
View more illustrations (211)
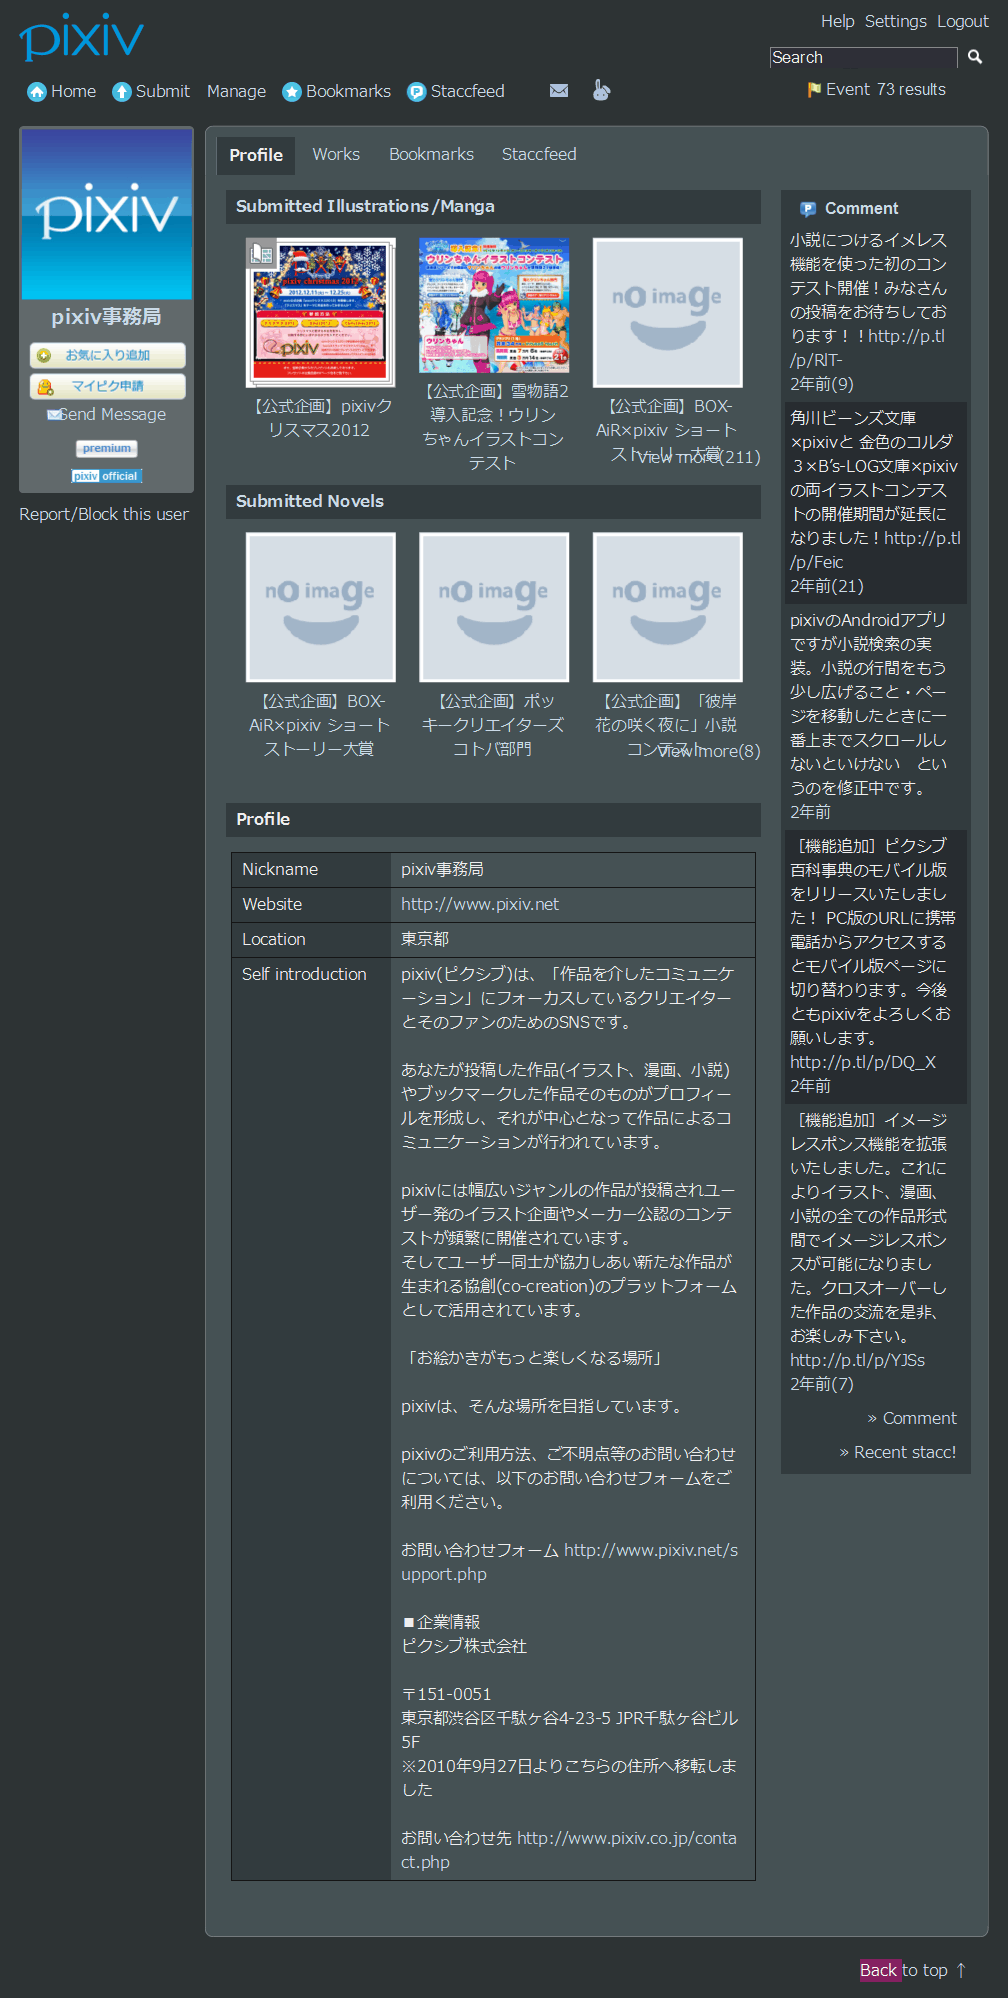699,456
